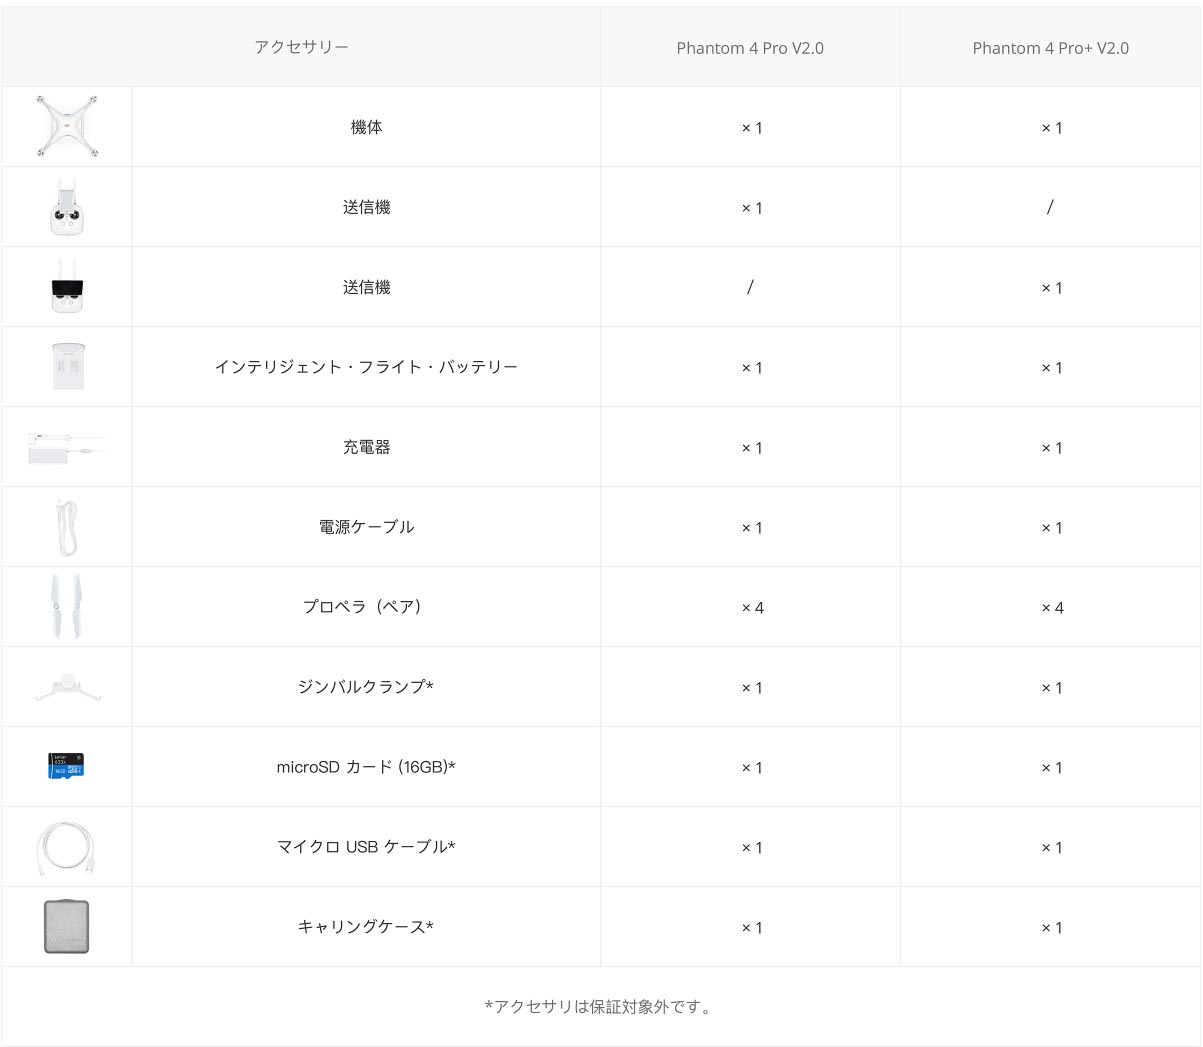The image size is (1203, 1047).
Task: Select the Phantom 4 Pro V2.0 column header
Action: [750, 47]
